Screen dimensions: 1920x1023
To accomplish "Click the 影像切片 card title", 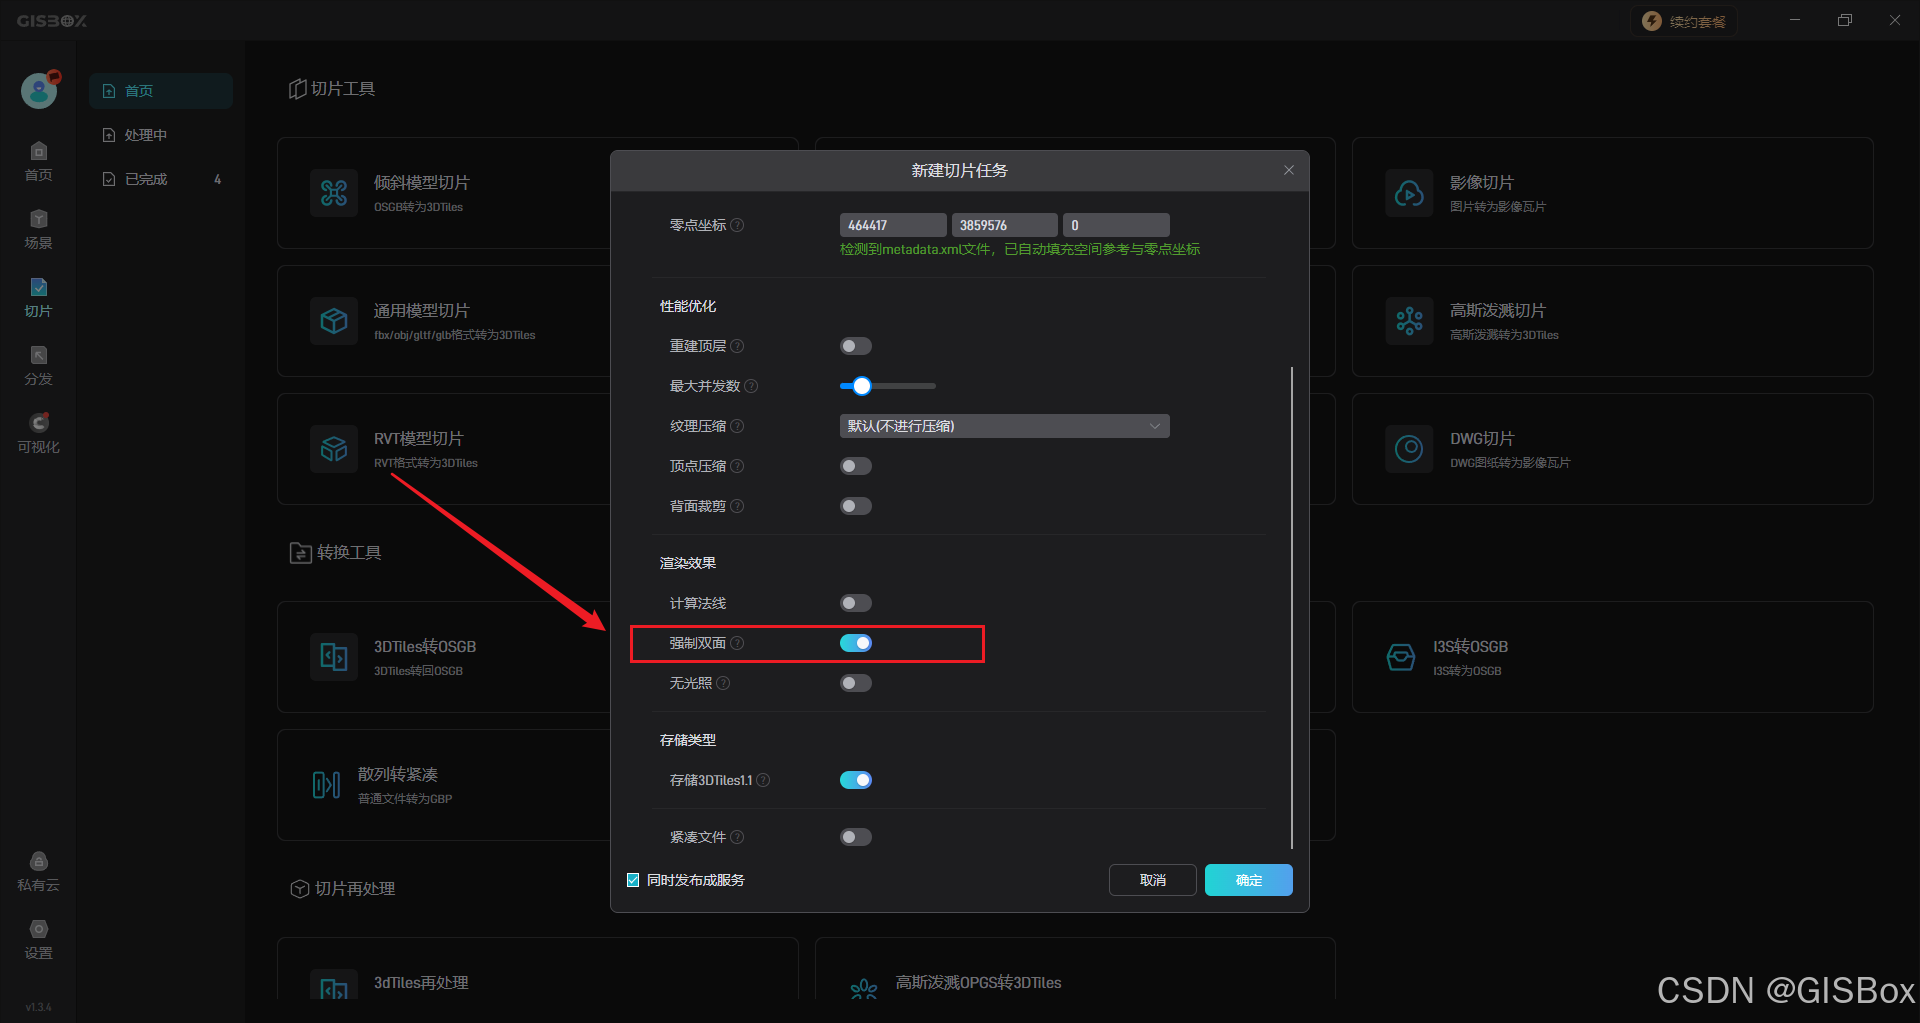I will 1482,183.
